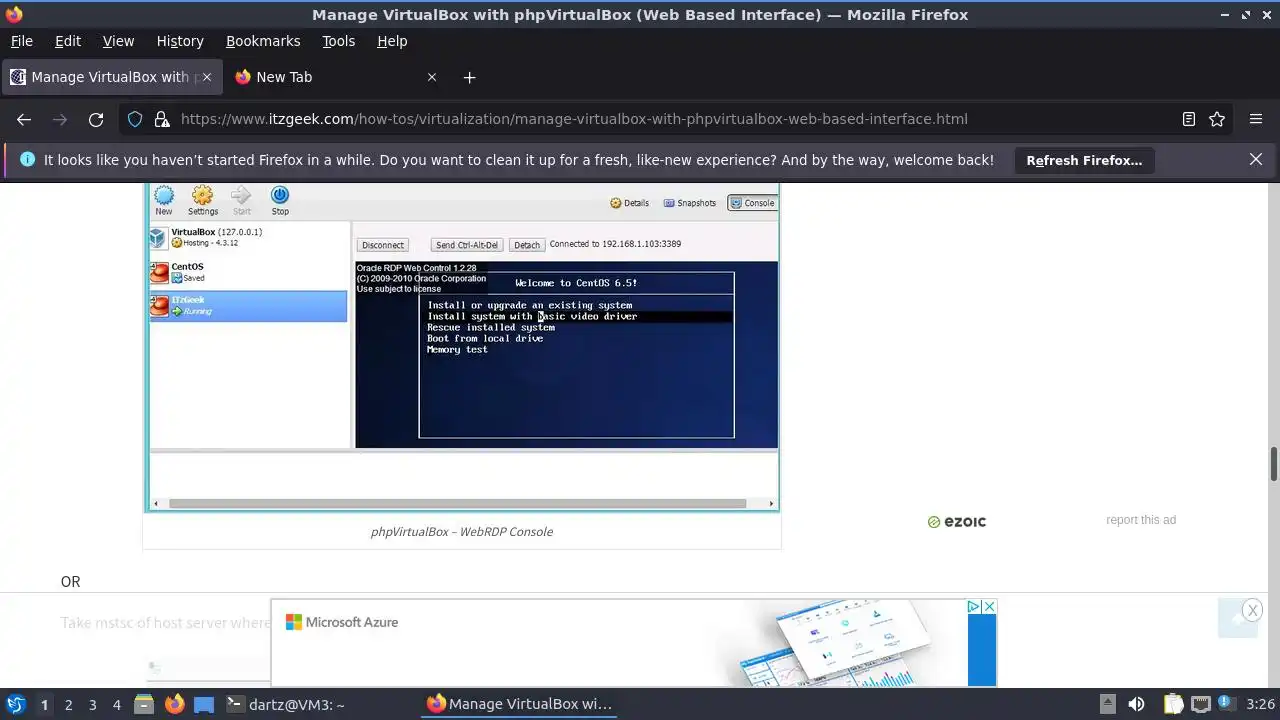
Task: Switch to workspace 2
Action: (x=68, y=705)
